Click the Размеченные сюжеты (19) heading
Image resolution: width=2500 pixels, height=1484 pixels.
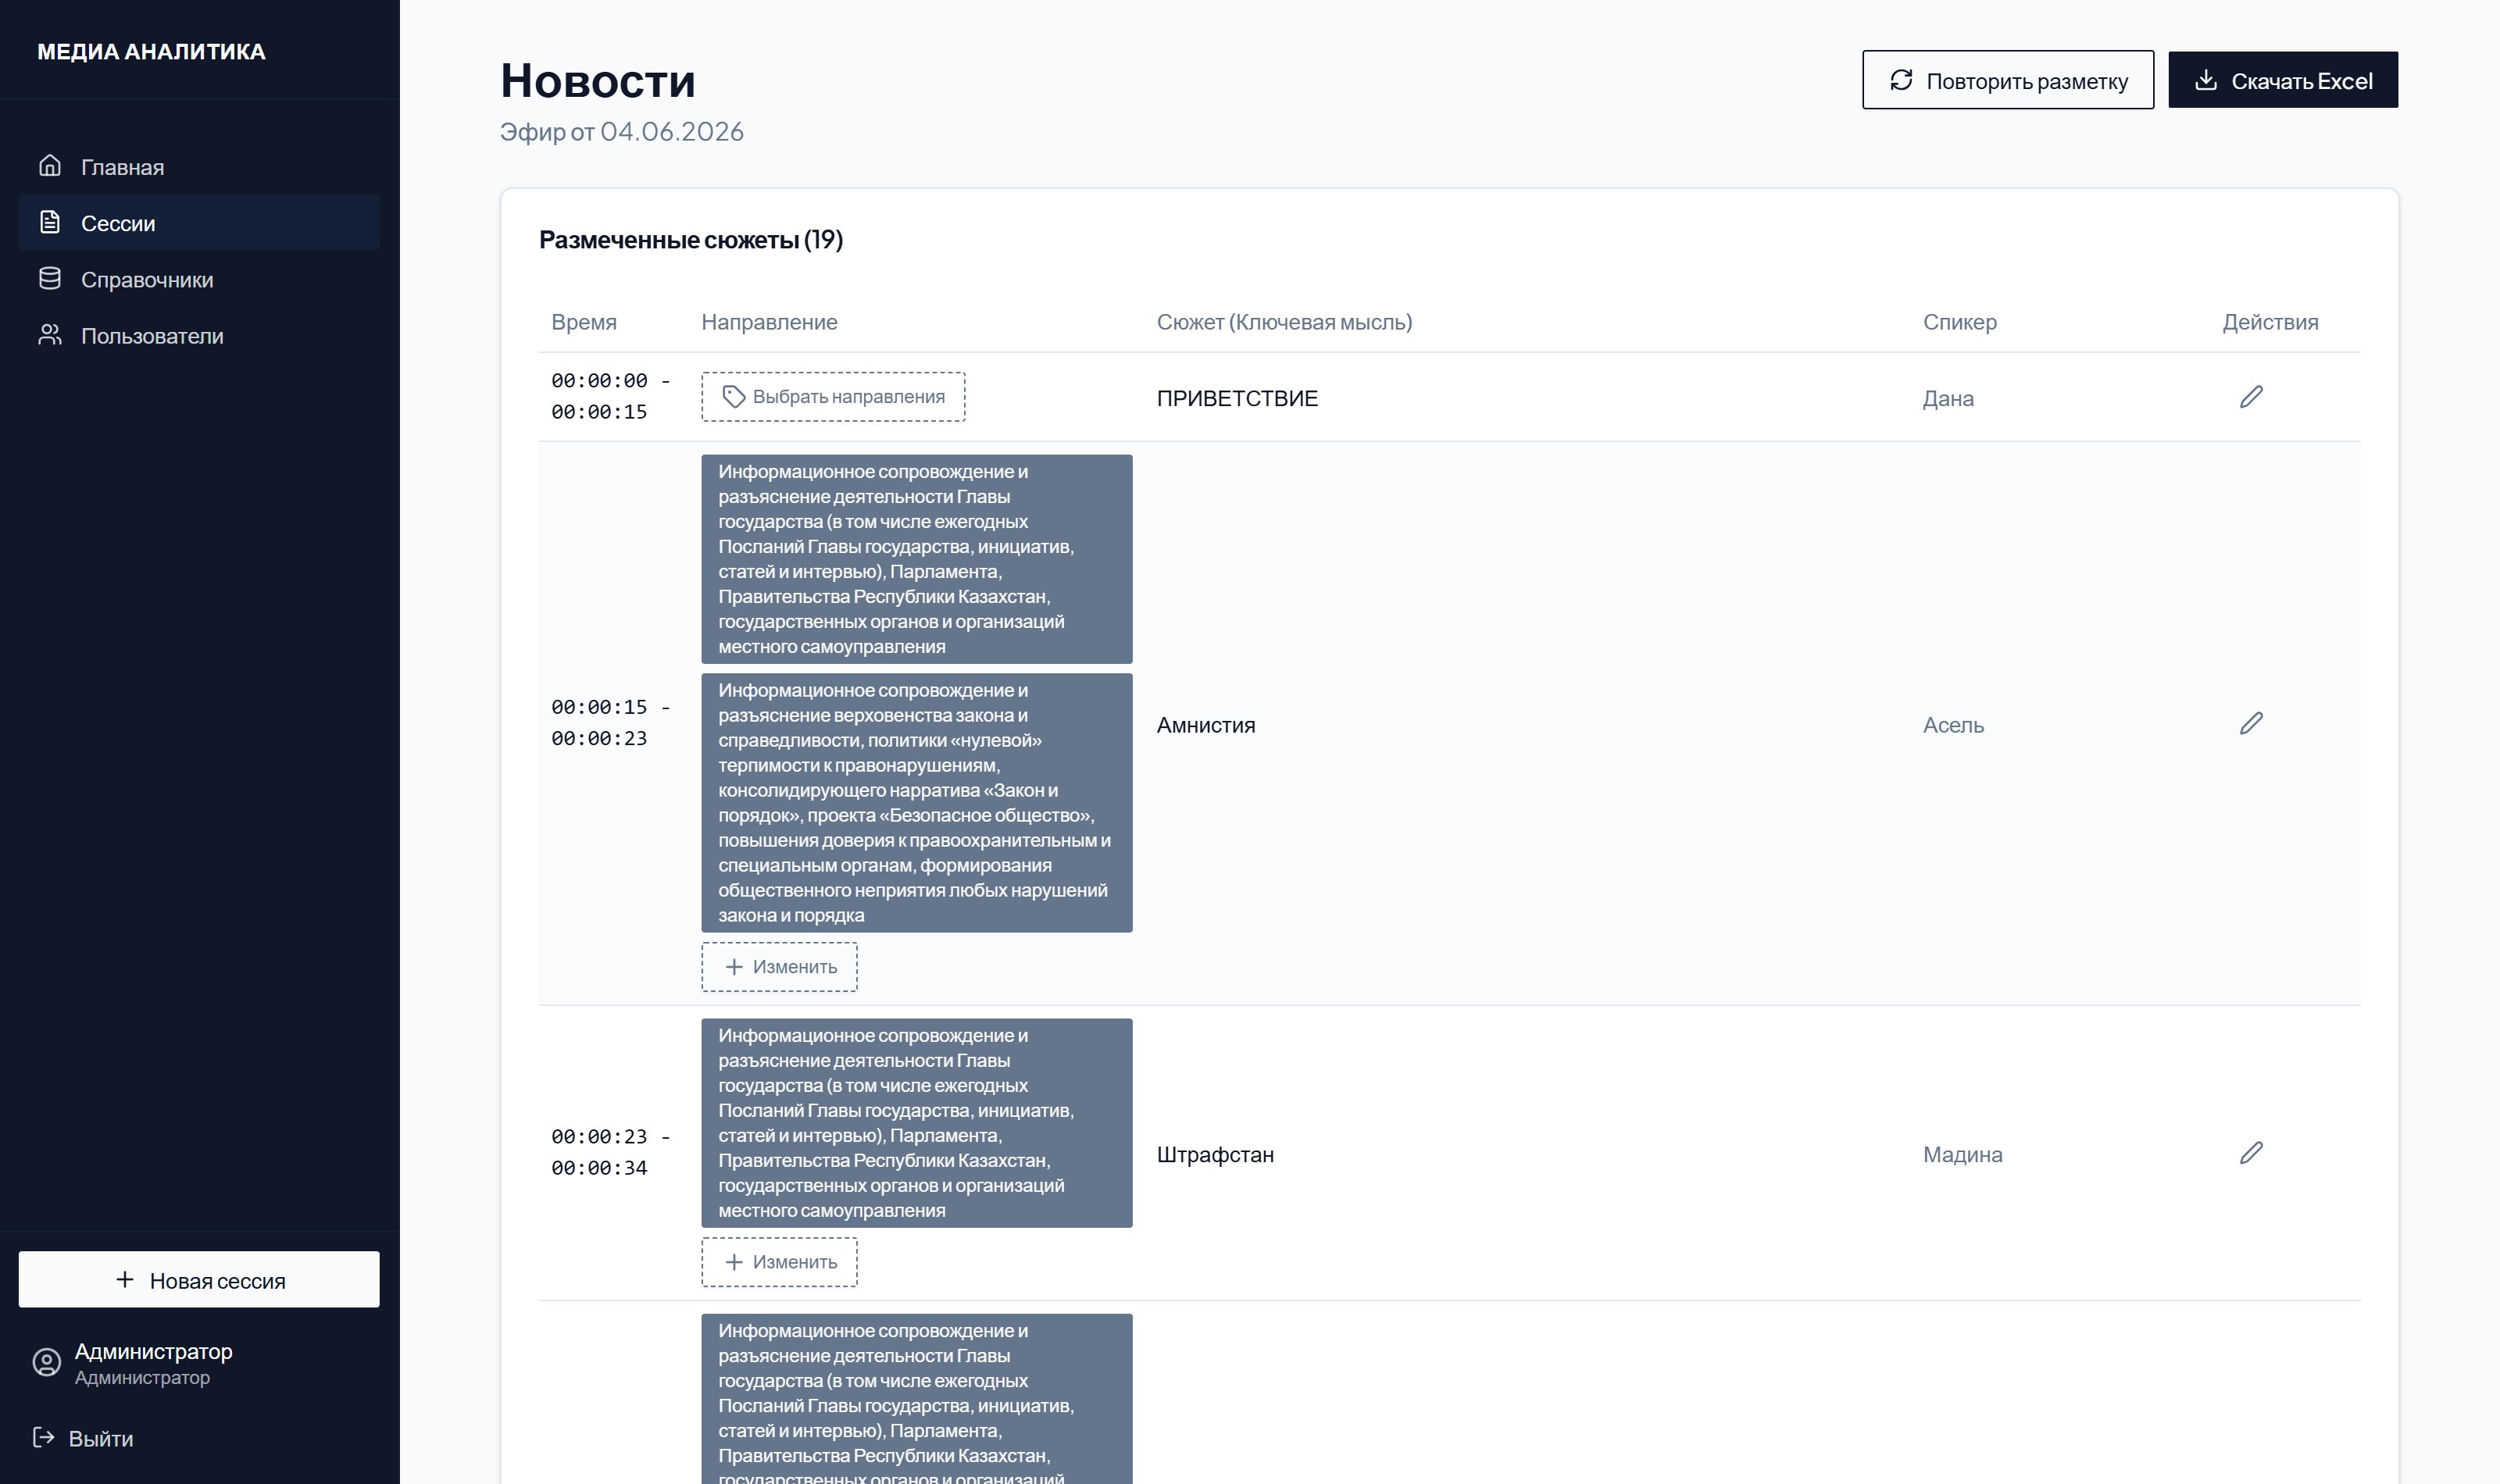tap(691, 240)
